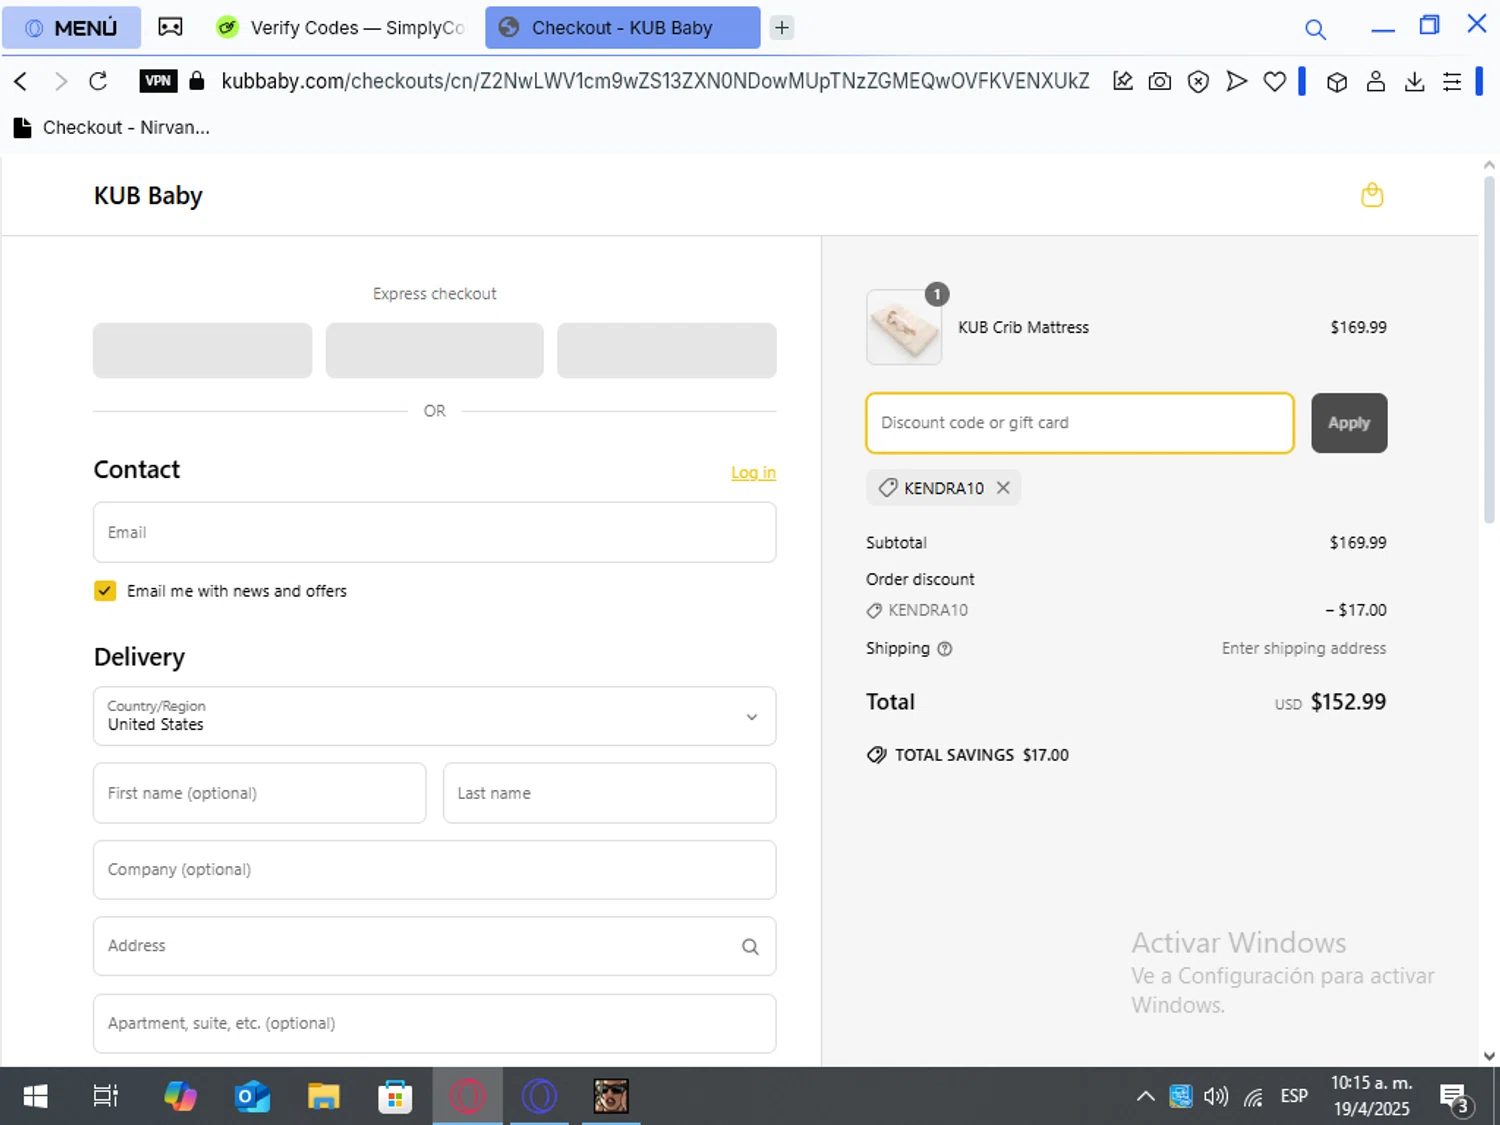Remove the KENDRA10 discount code

click(x=1003, y=488)
